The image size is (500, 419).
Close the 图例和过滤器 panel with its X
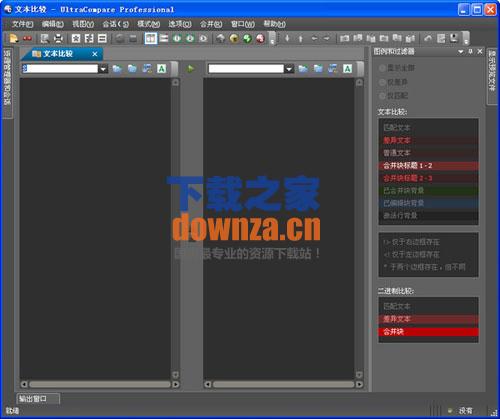pyautogui.click(x=480, y=51)
